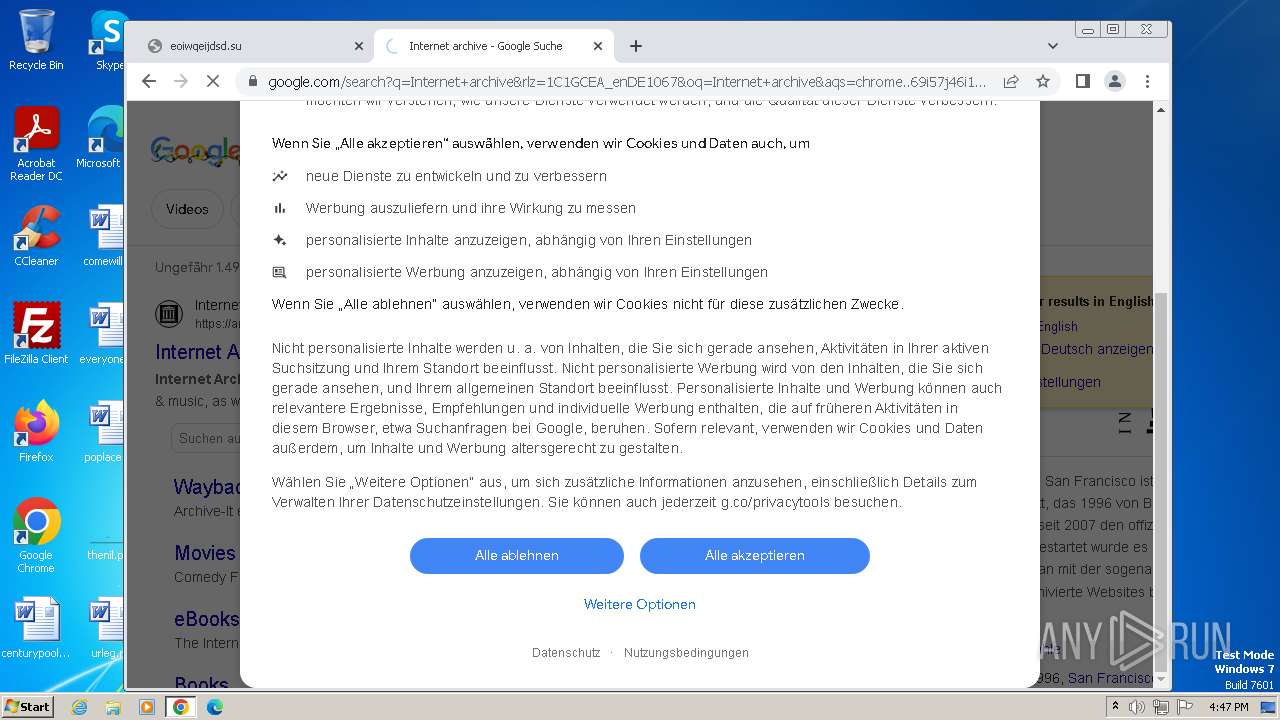1280x720 pixels.
Task: Open Windows Explorer folder in taskbar
Action: click(113, 707)
